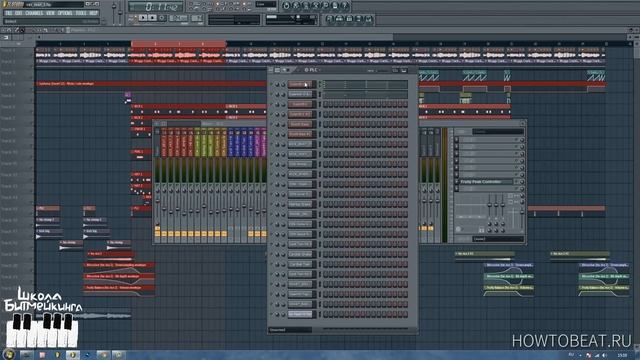Screen dimensions: 640x360
Task: Toggle last step of the bottom channel
Action: tap(405, 314)
